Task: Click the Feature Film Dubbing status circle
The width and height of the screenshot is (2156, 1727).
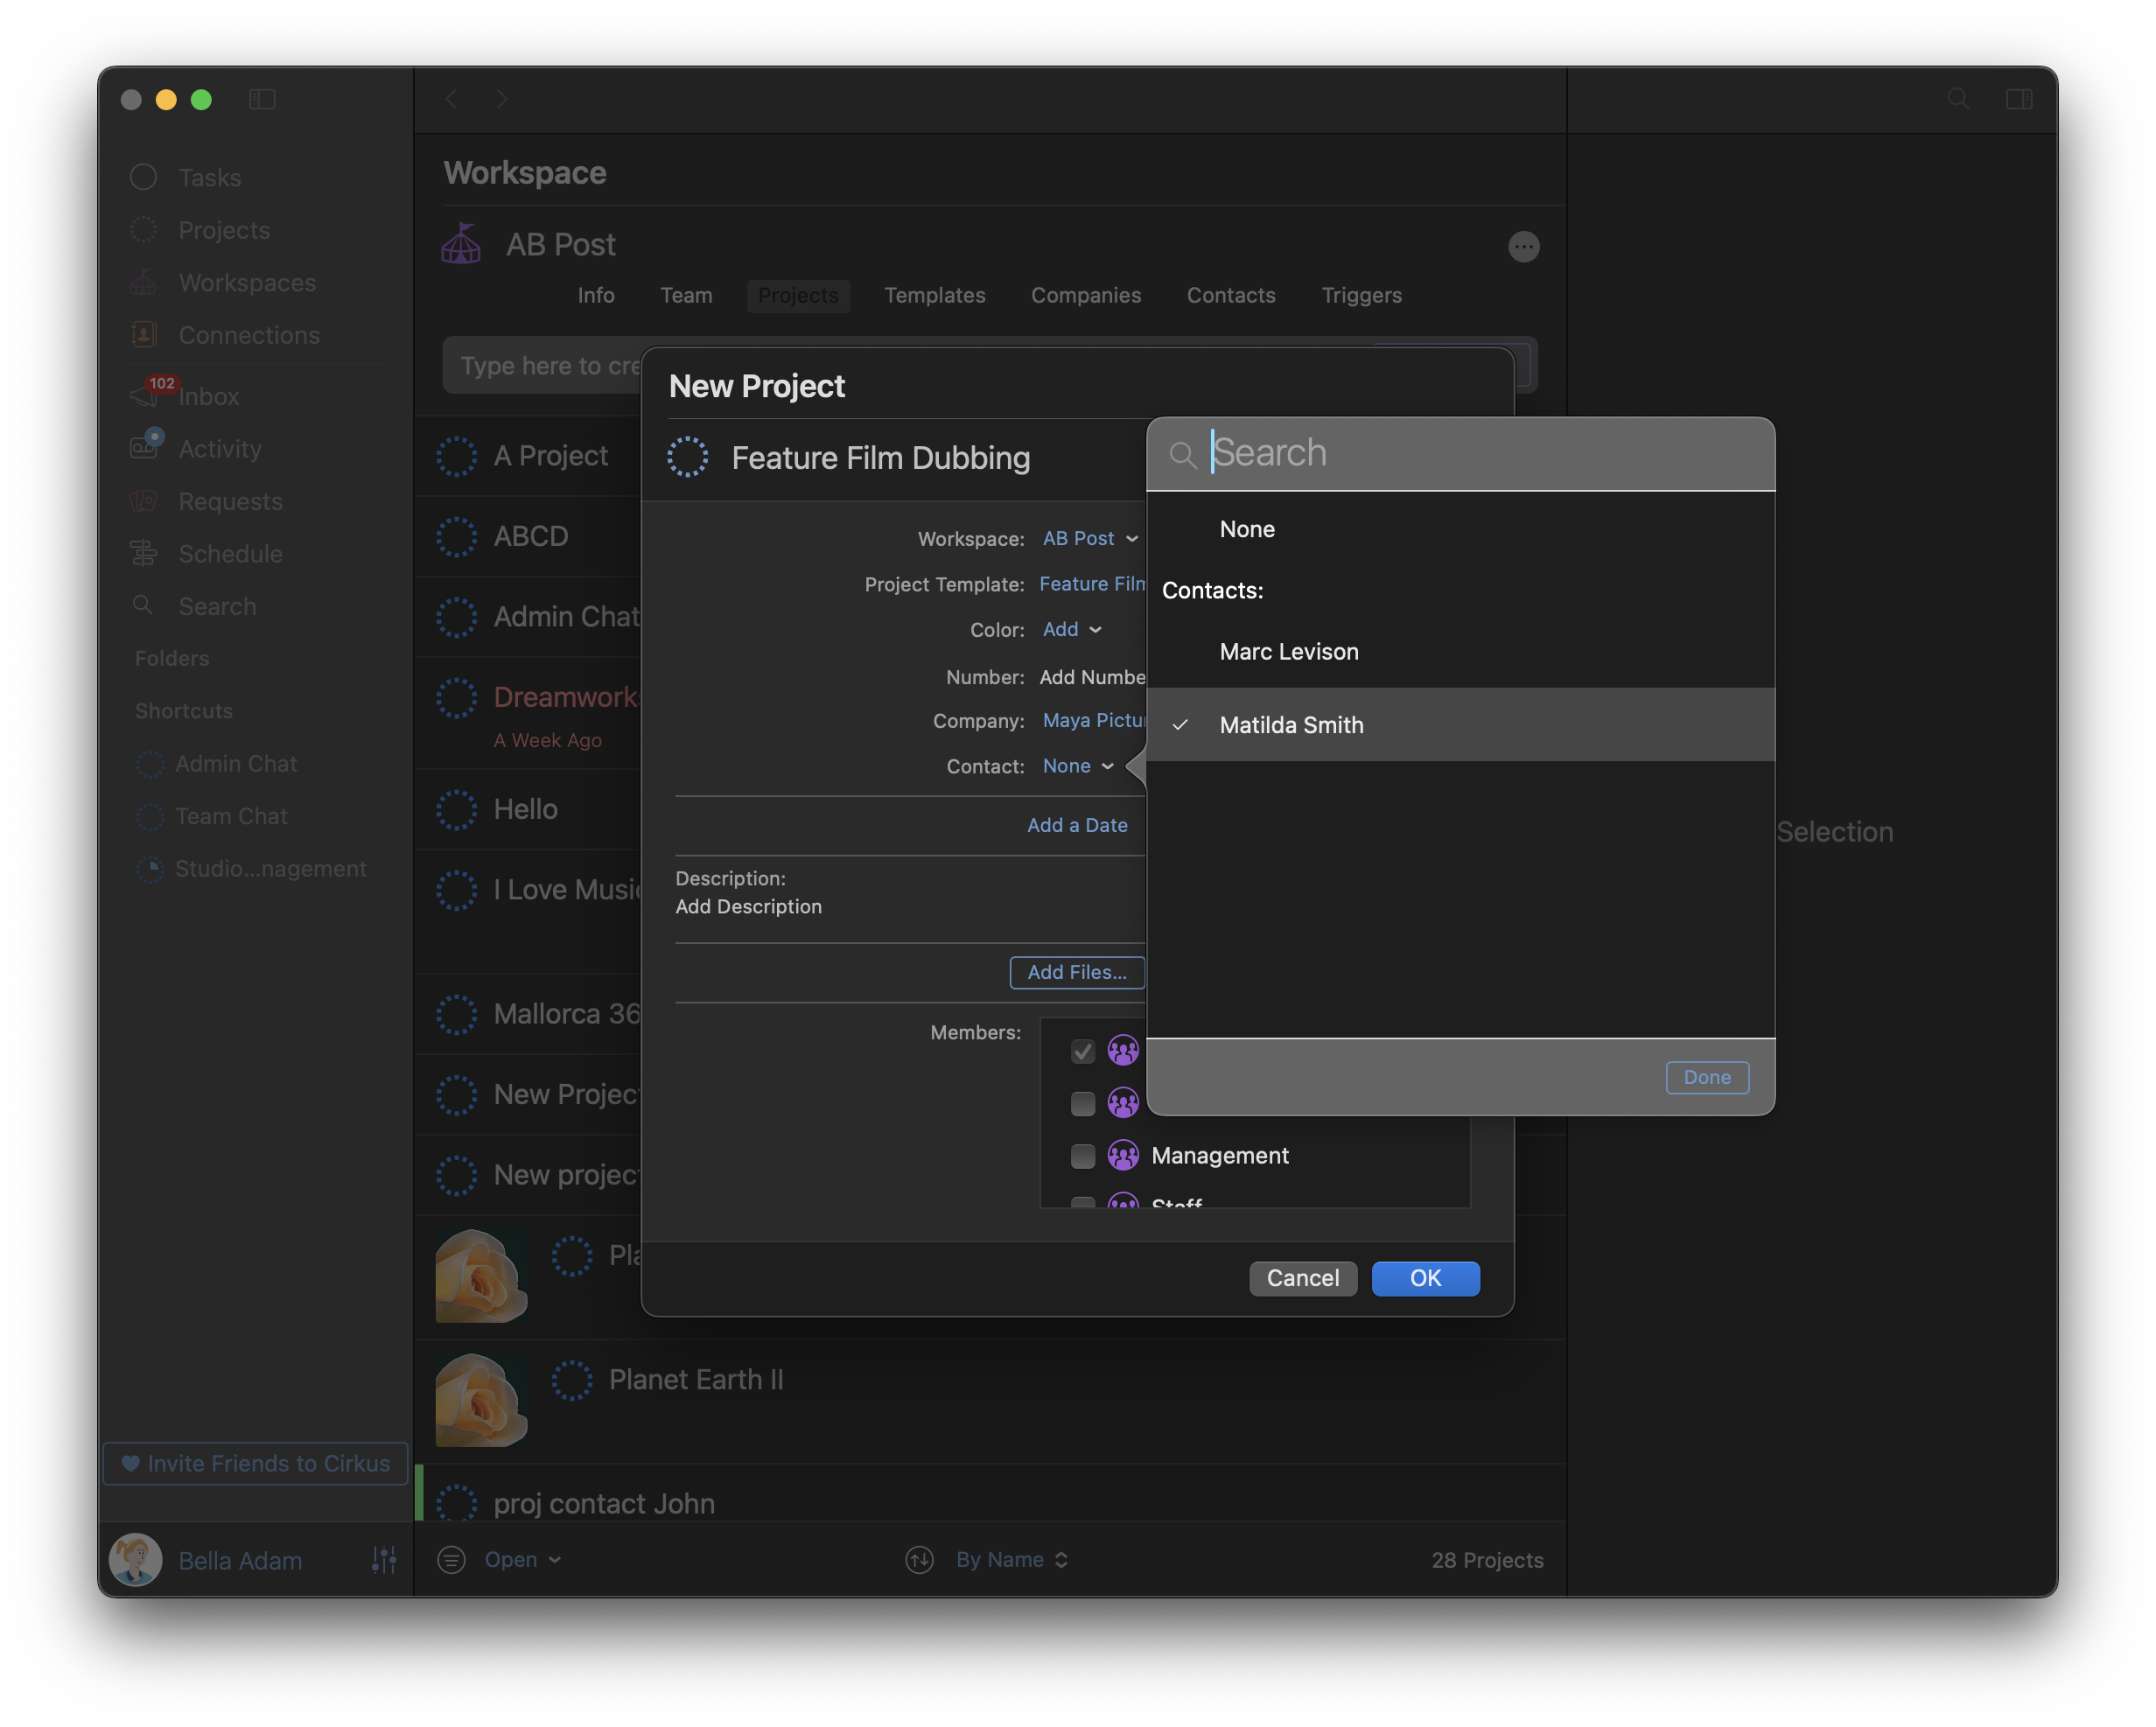Action: pos(688,457)
